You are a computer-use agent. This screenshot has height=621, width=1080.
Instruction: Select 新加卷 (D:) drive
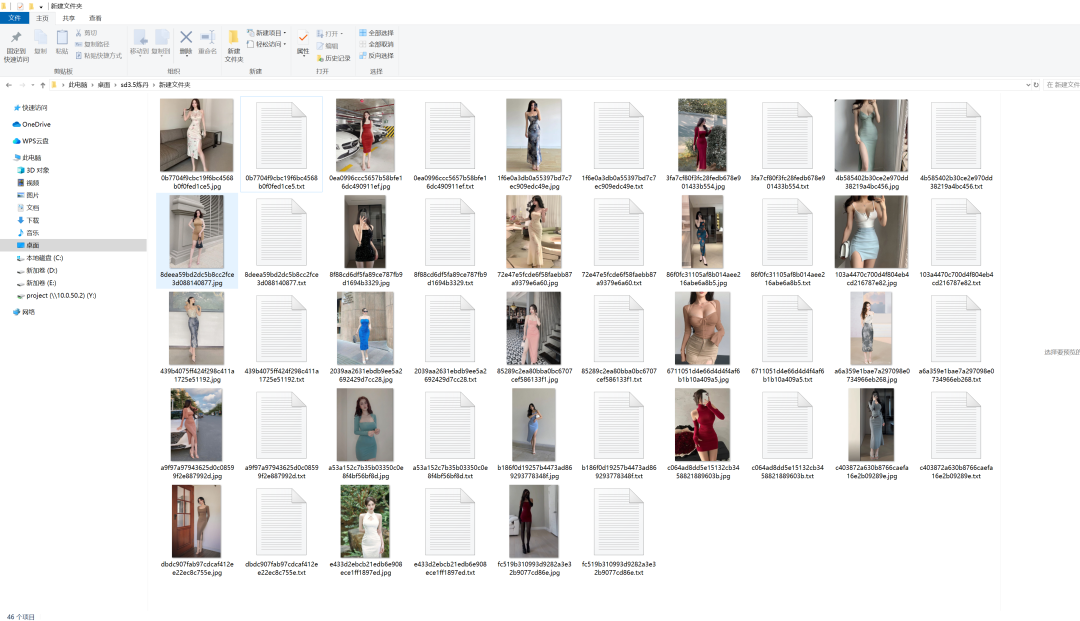point(41,271)
